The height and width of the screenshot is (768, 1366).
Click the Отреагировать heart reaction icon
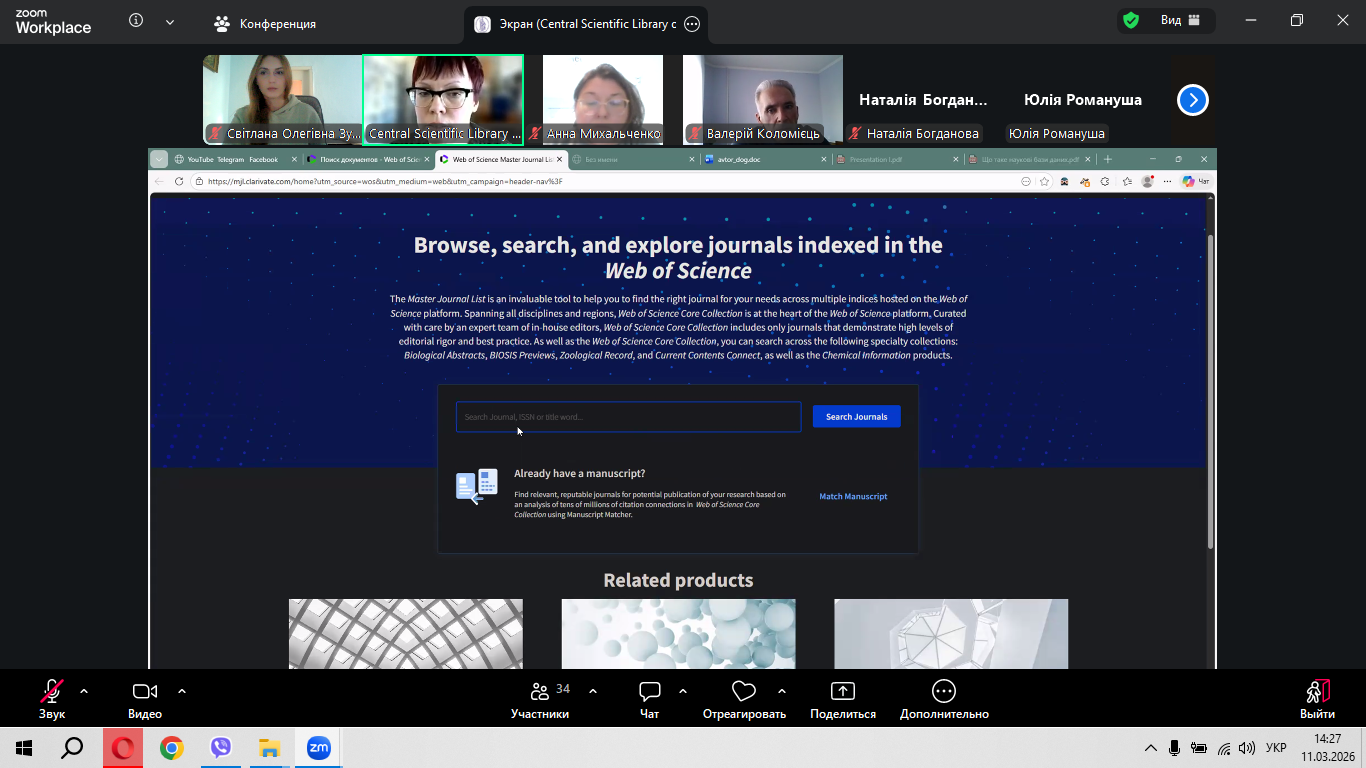[743, 692]
